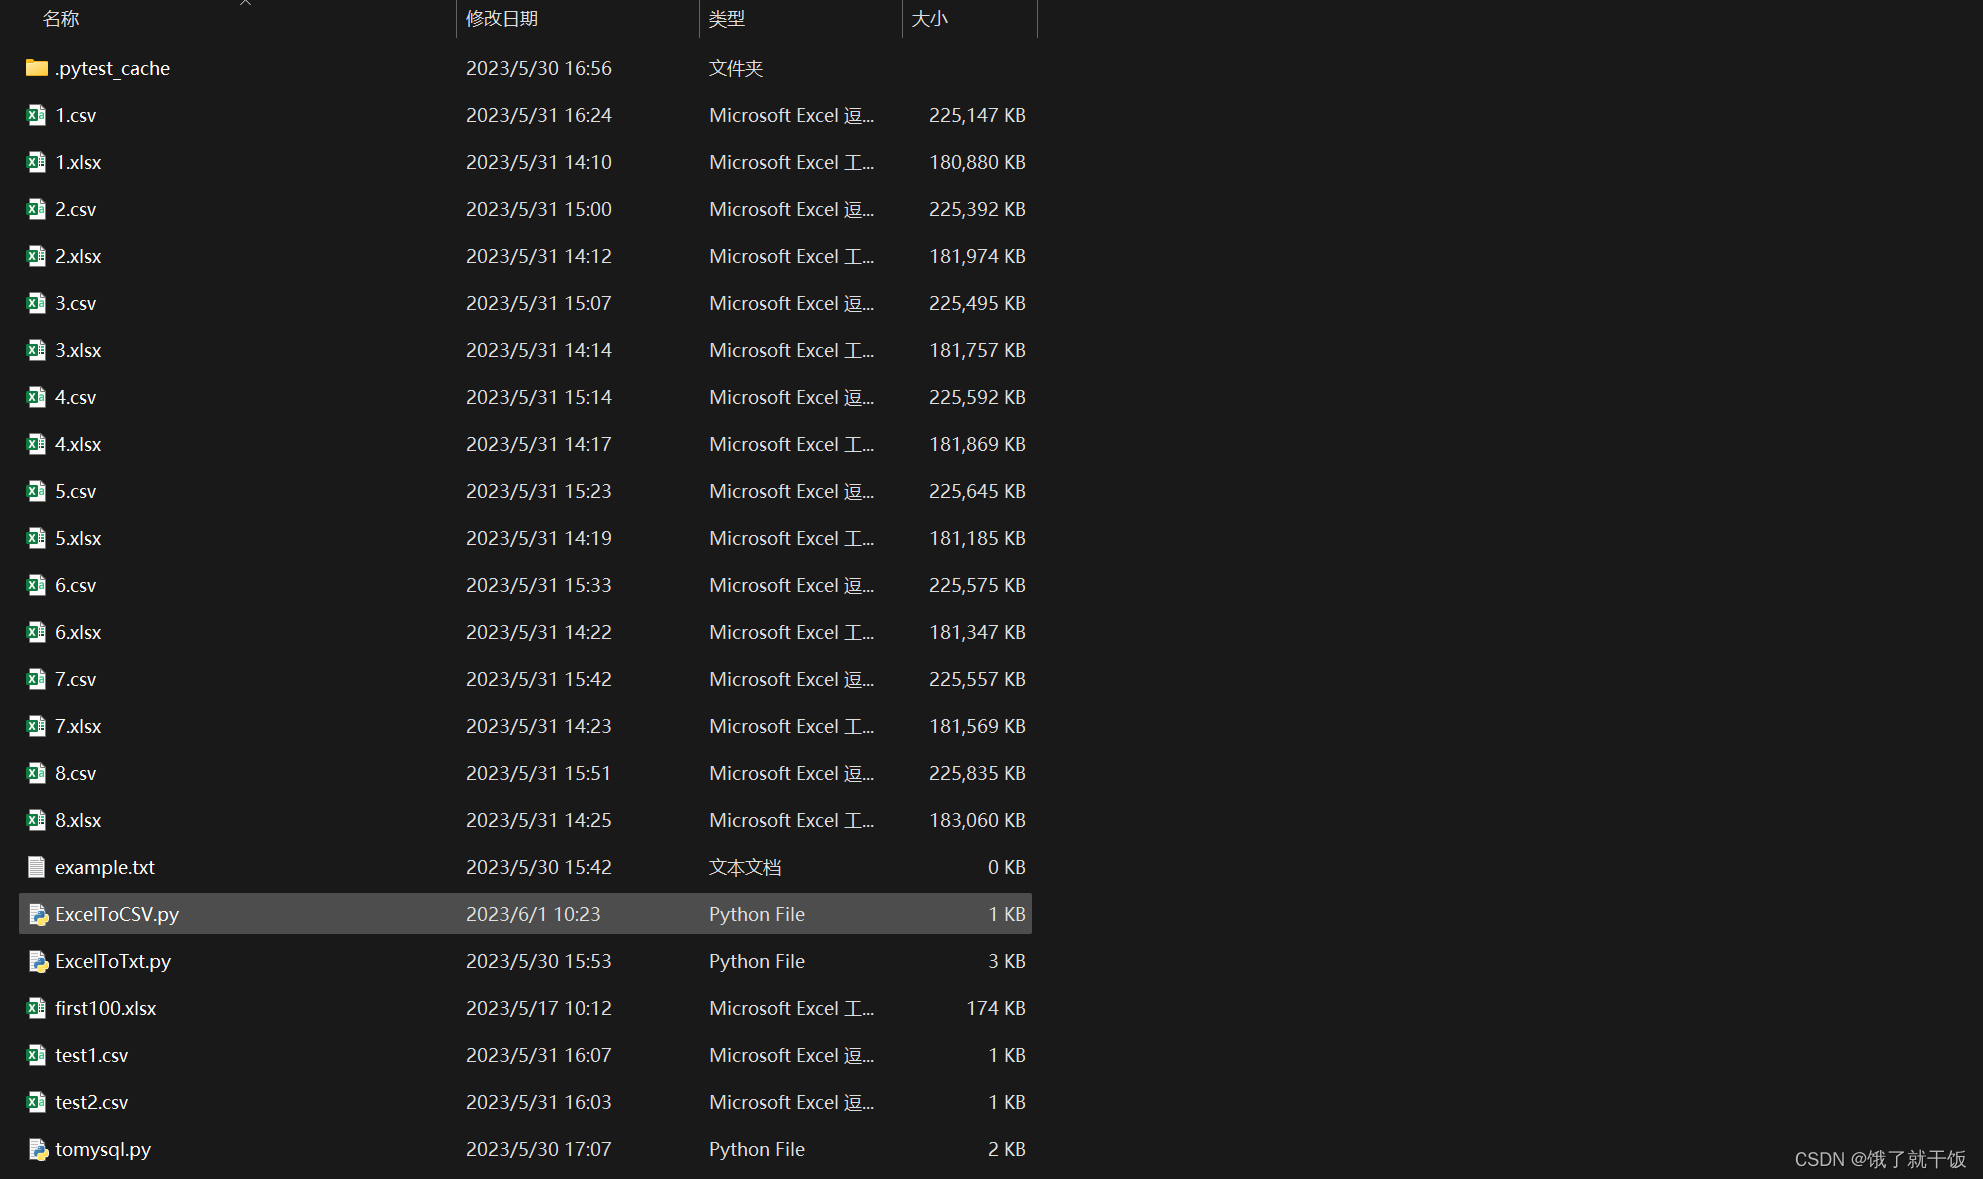The image size is (1983, 1179).
Task: Select the file name 3.csv
Action: pos(76,303)
